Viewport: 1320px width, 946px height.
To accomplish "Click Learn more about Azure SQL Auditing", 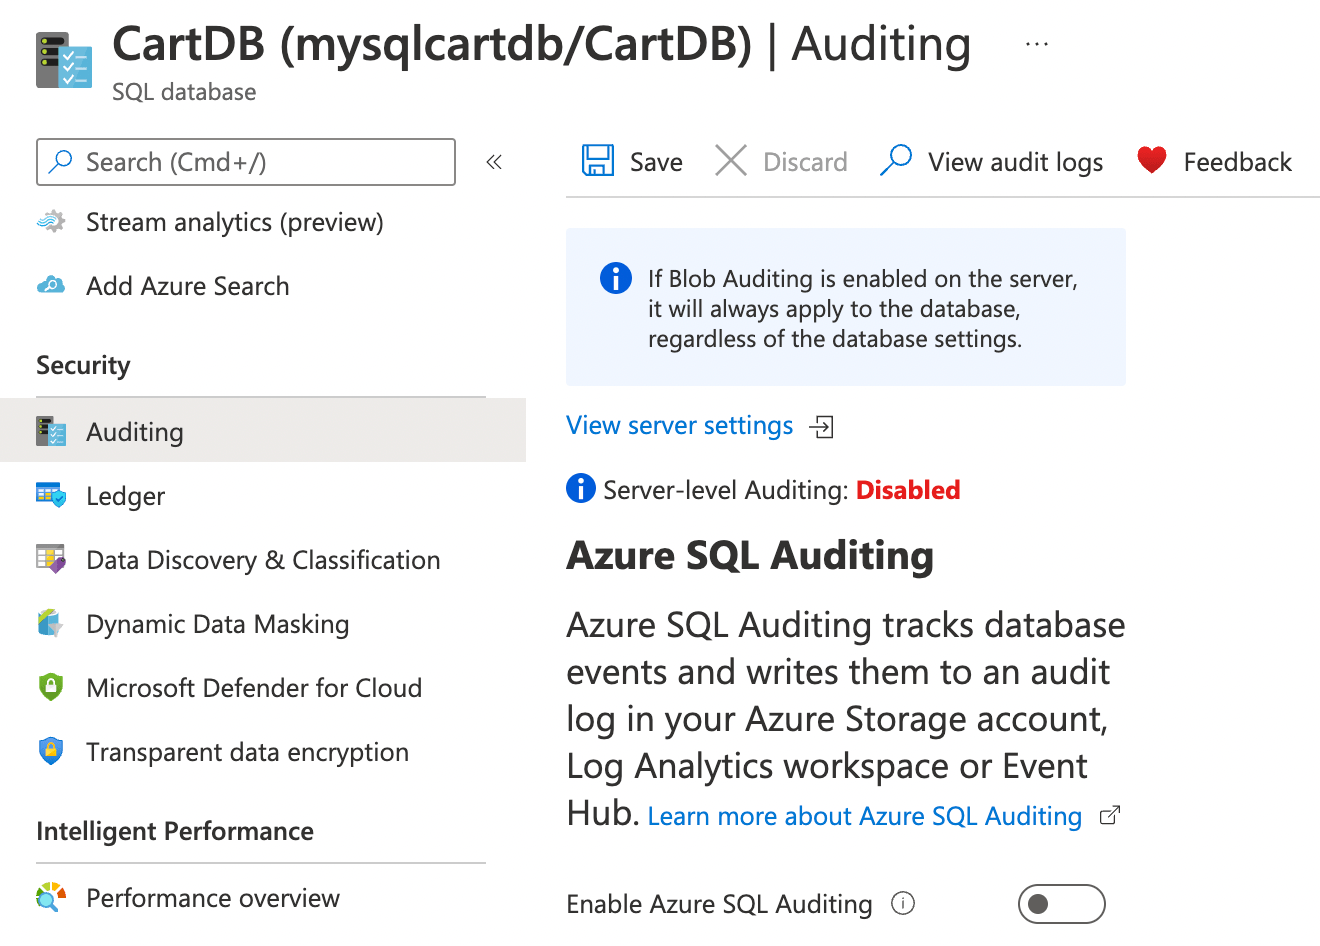I will click(x=864, y=815).
